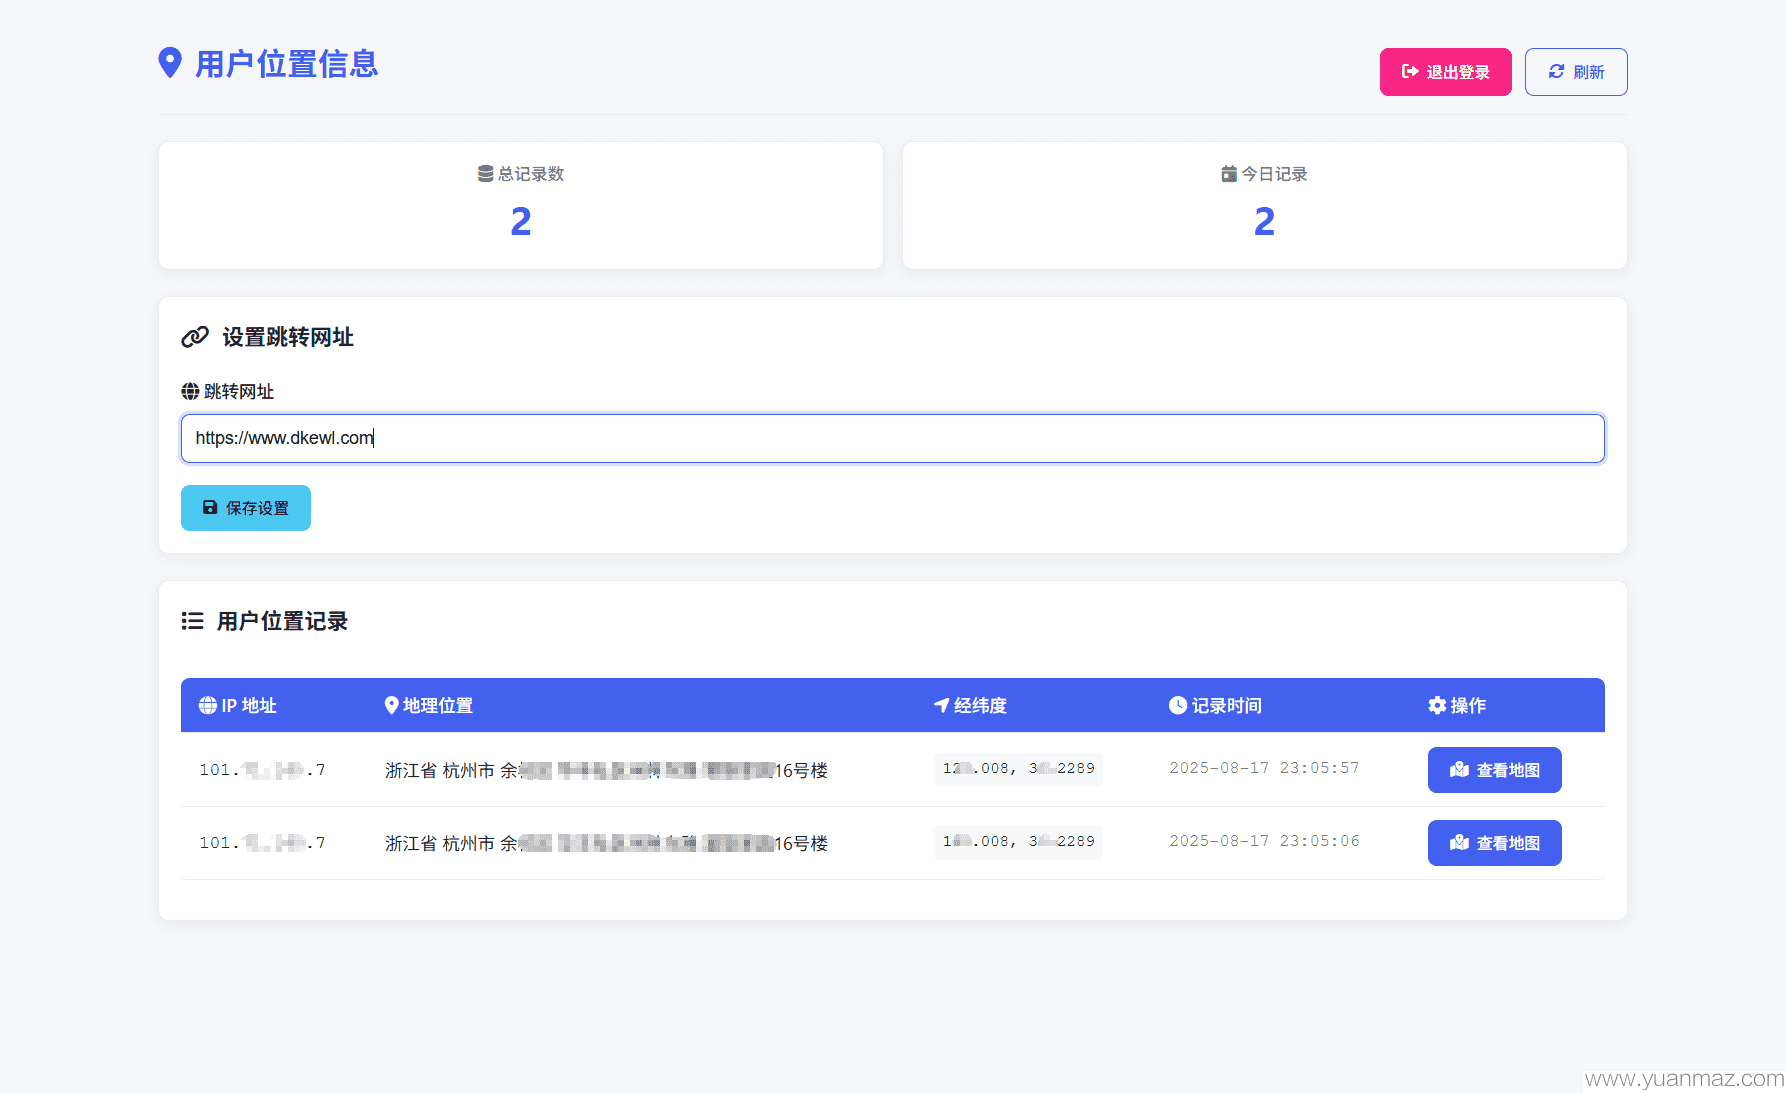Click the 总记录数 count value 2
This screenshot has width=1786, height=1093.
(521, 221)
